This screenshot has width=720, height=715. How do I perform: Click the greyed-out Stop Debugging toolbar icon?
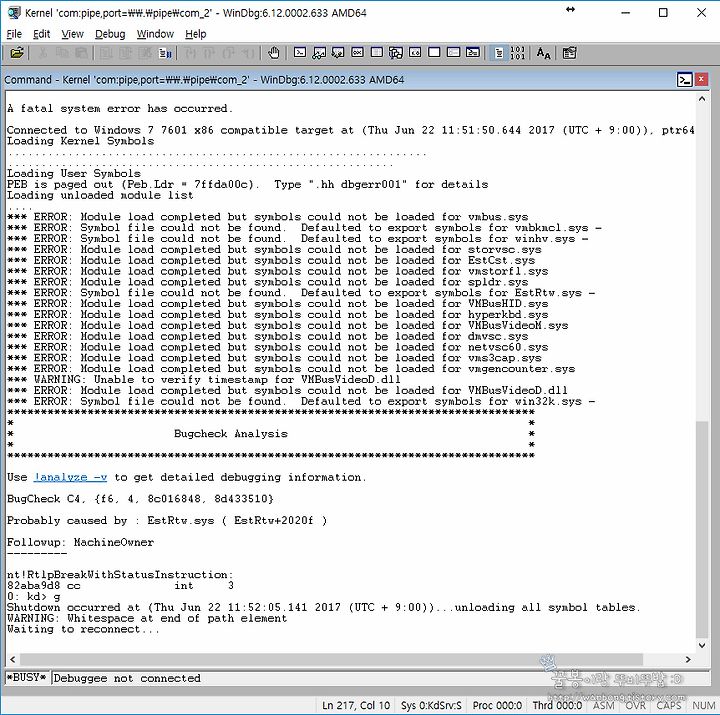(145, 53)
